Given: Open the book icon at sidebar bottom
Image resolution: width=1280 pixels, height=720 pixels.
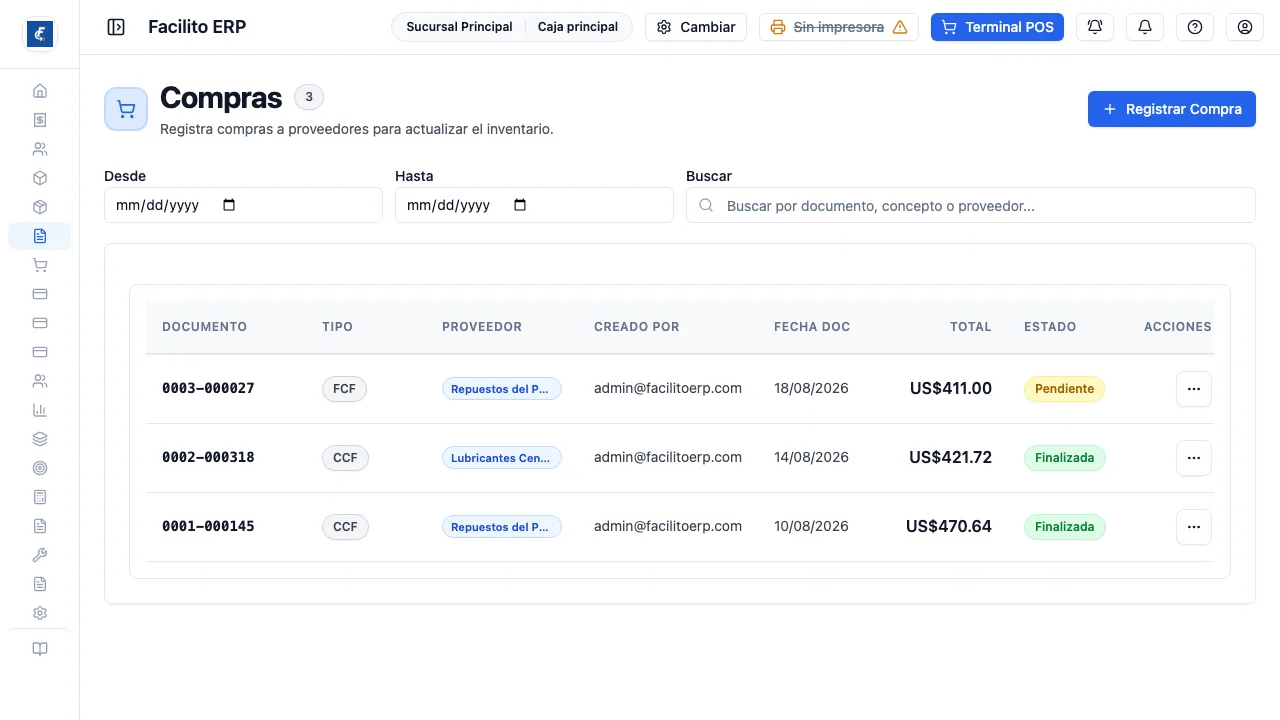Looking at the screenshot, I should (x=40, y=649).
